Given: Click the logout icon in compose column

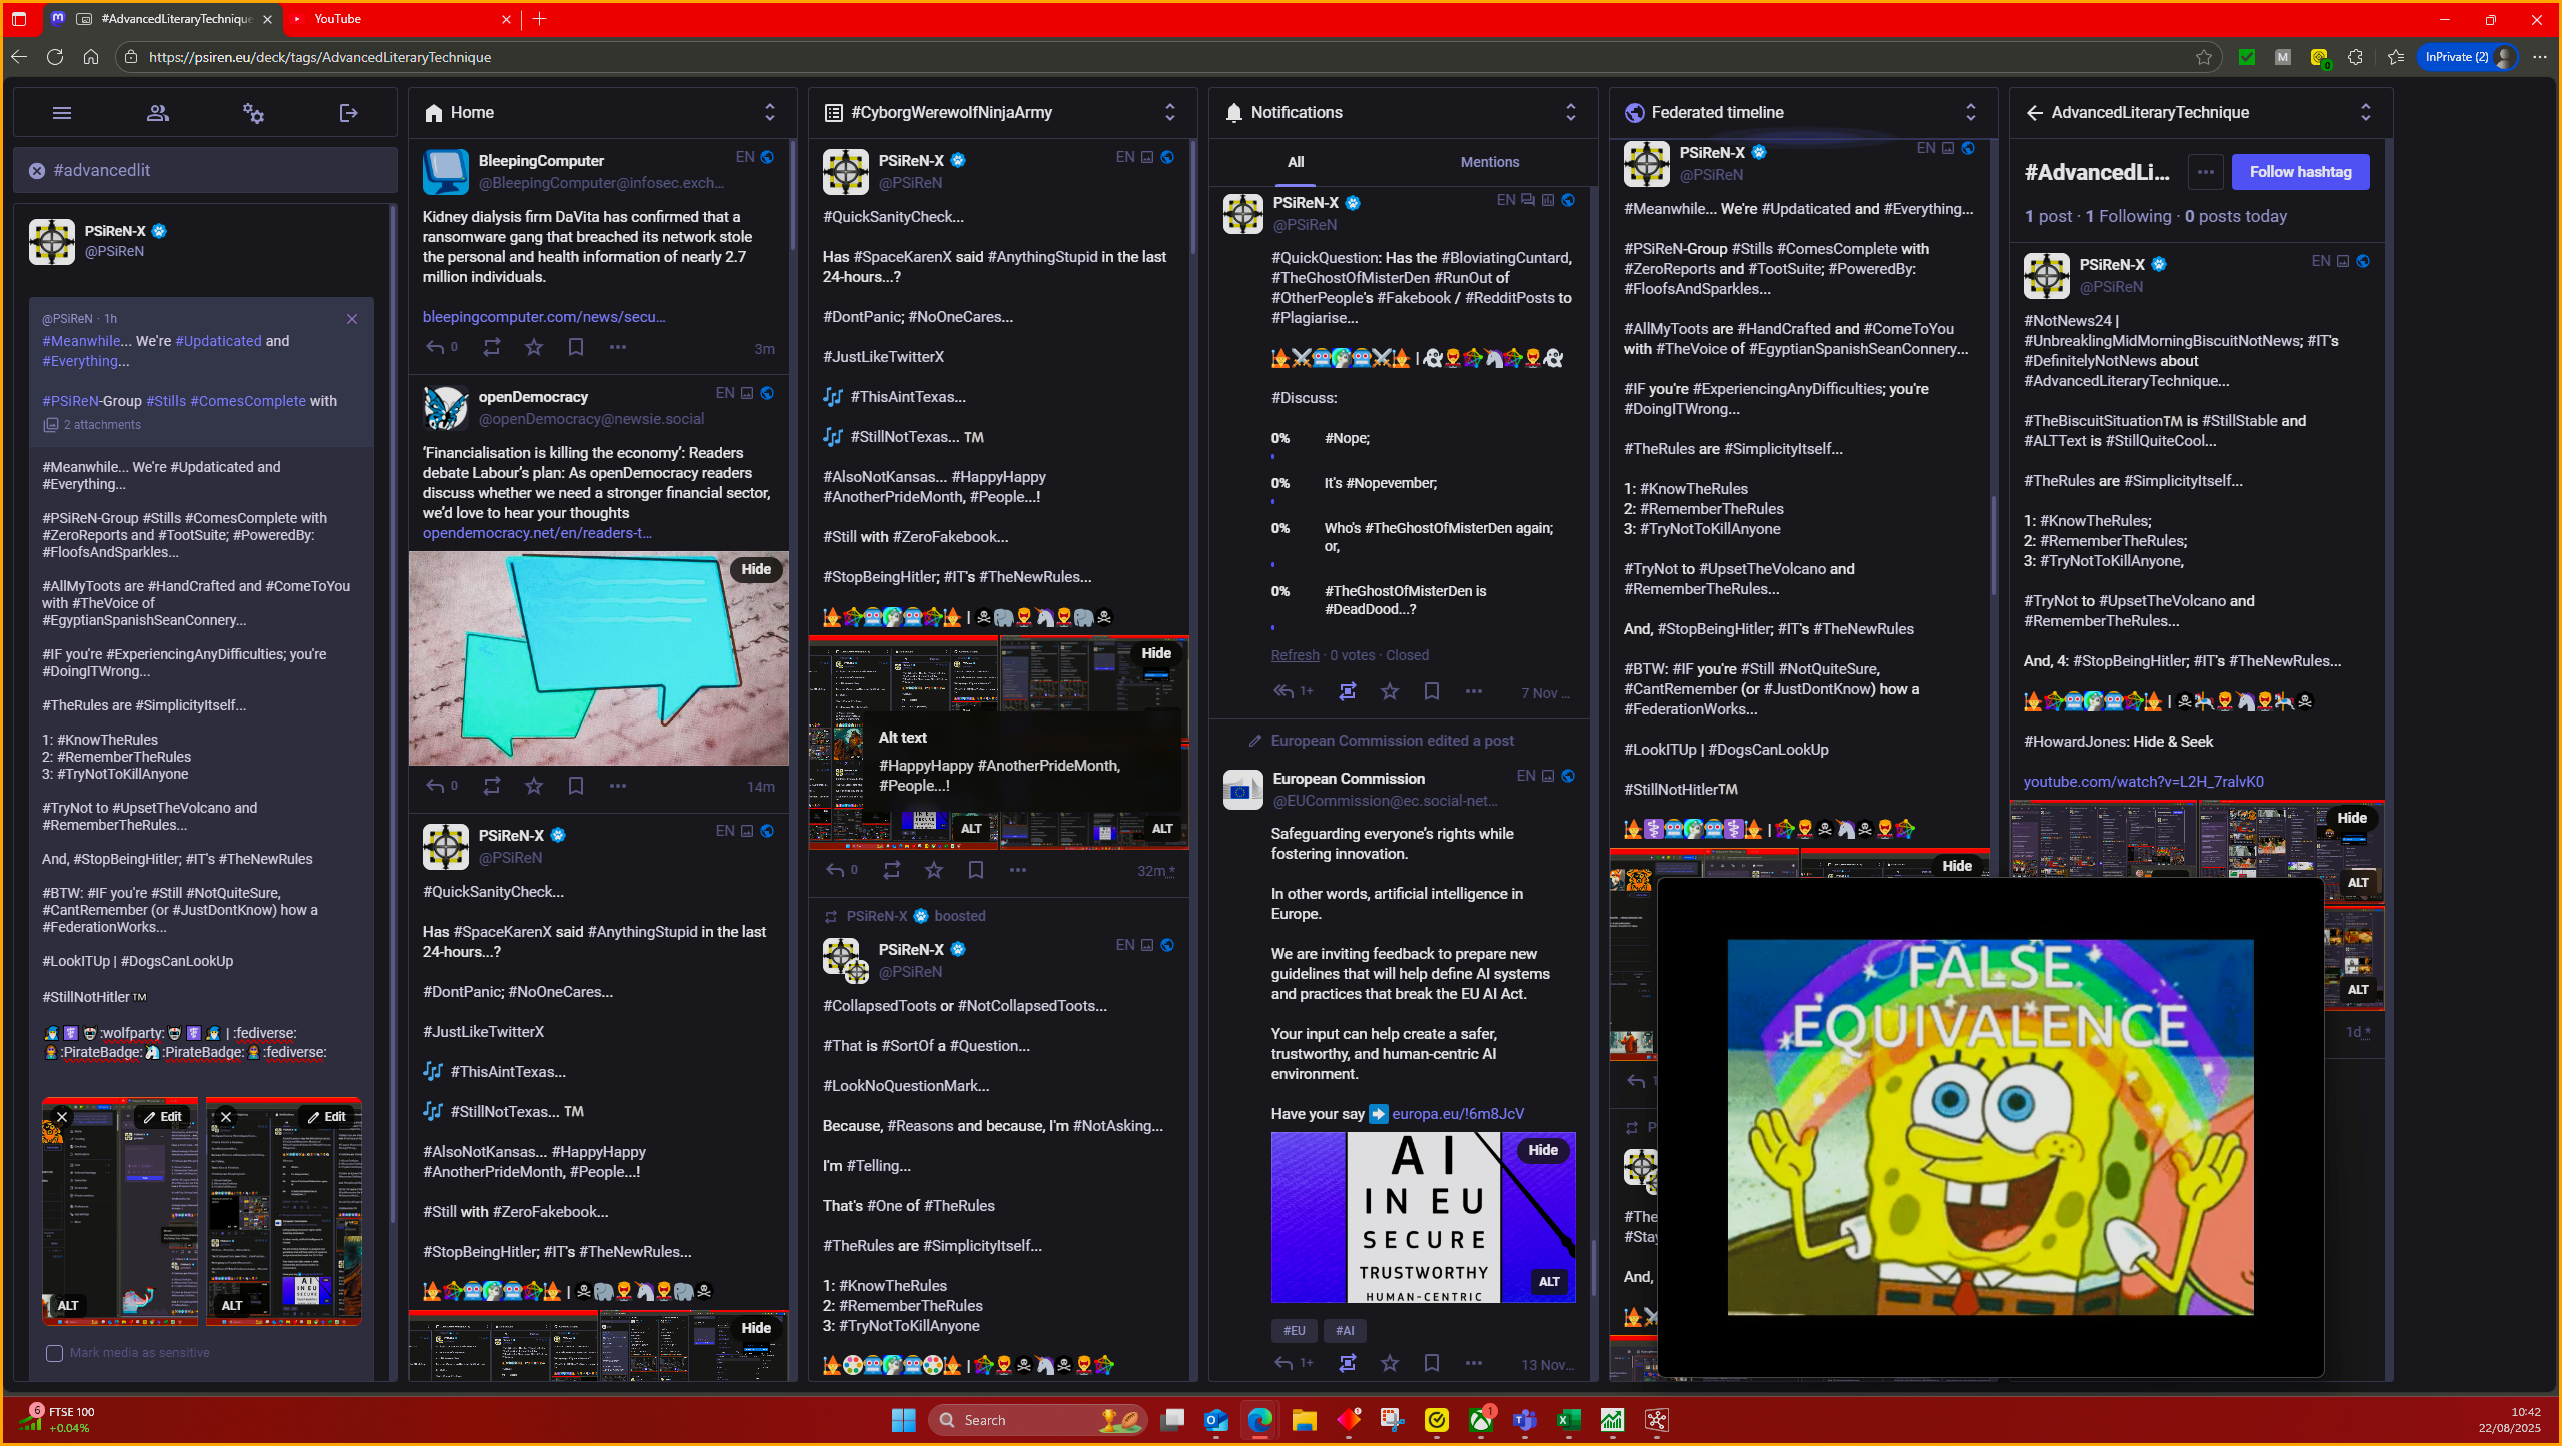Looking at the screenshot, I should (348, 113).
